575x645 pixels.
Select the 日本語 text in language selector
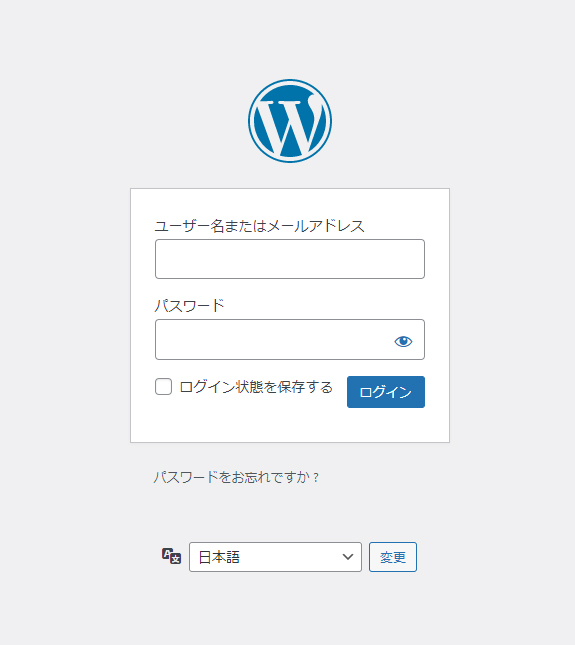click(219, 557)
